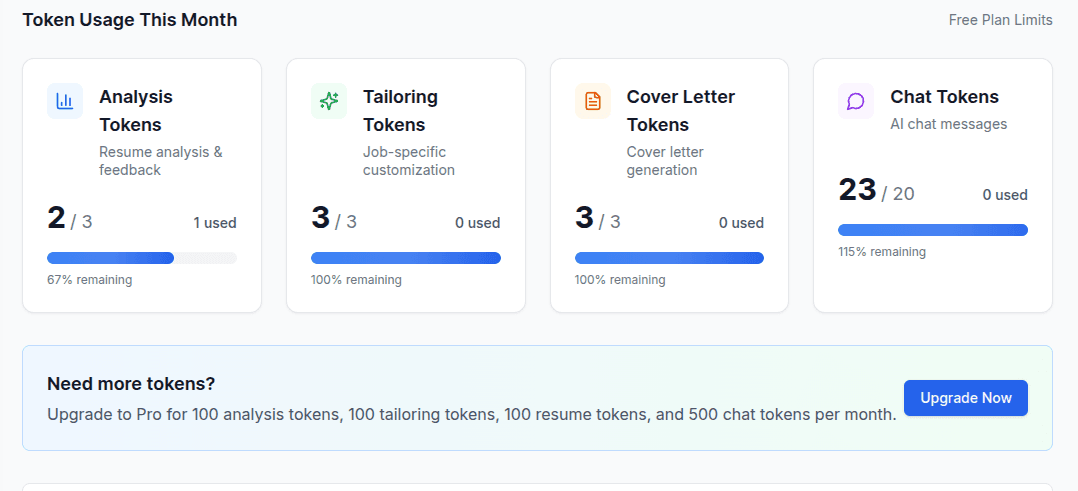Click the Upgrade Now button

(x=966, y=398)
